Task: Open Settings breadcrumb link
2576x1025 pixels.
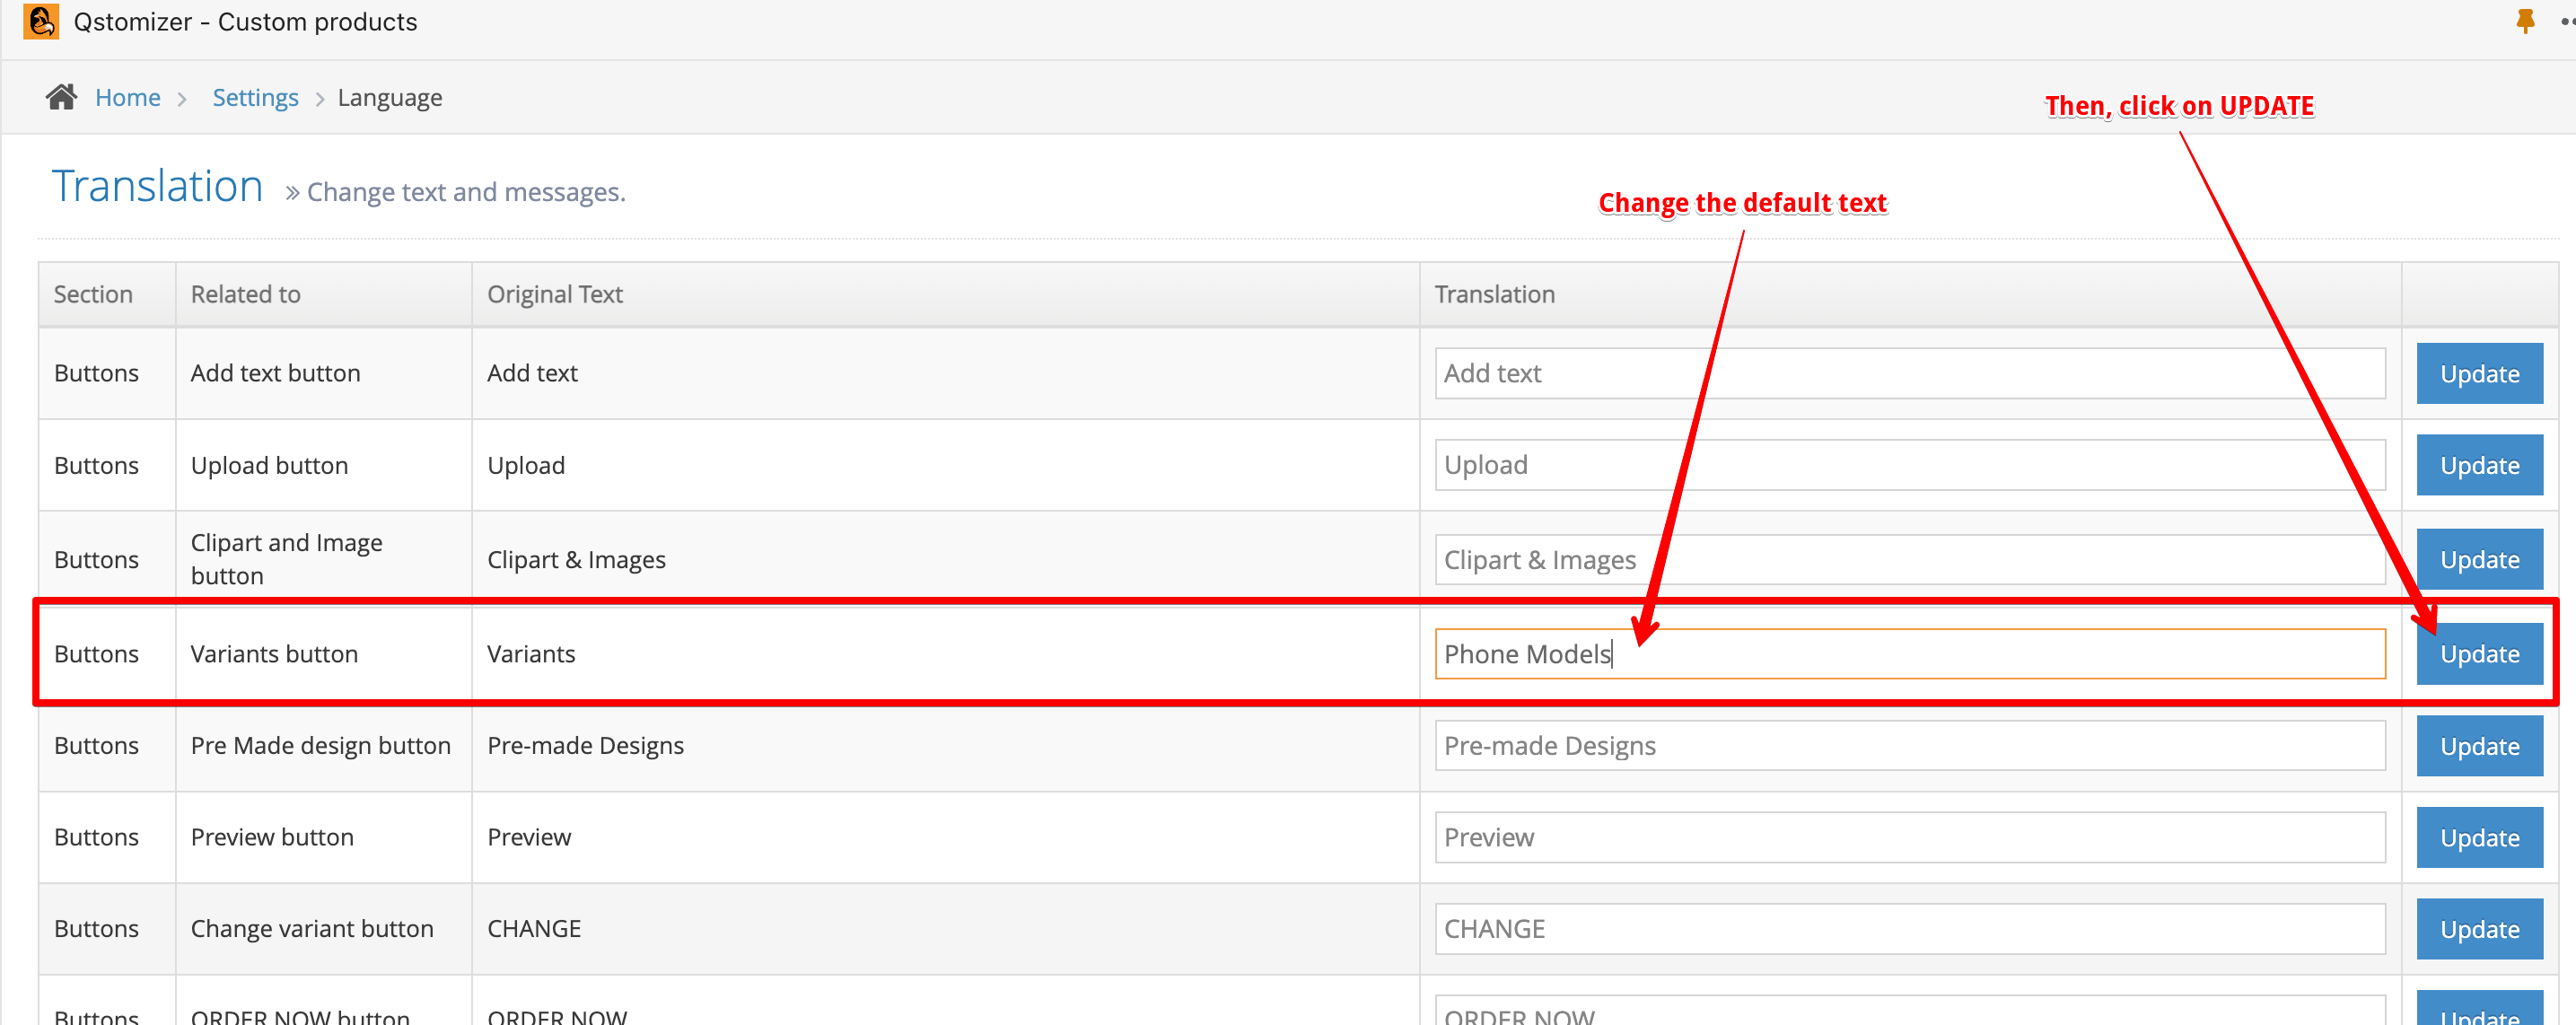Action: [255, 98]
